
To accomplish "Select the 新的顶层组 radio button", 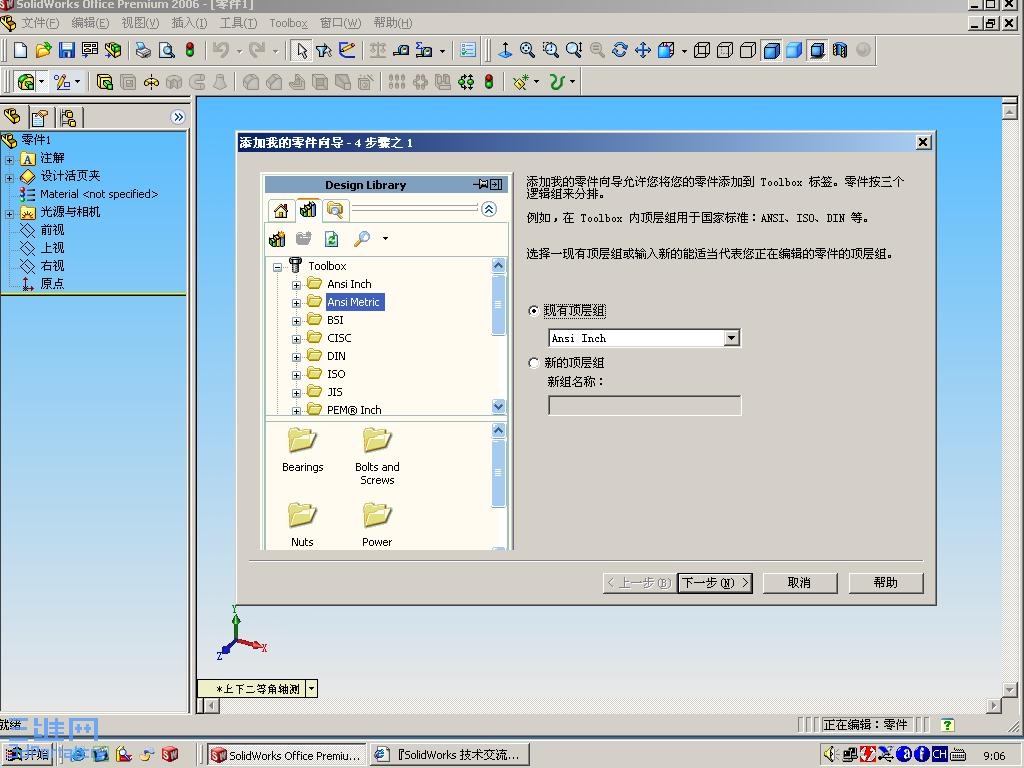I will 534,362.
